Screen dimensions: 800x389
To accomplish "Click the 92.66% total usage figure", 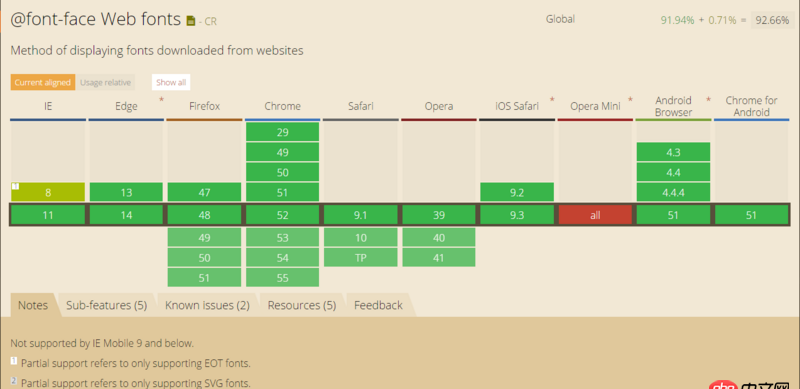I will (x=772, y=20).
